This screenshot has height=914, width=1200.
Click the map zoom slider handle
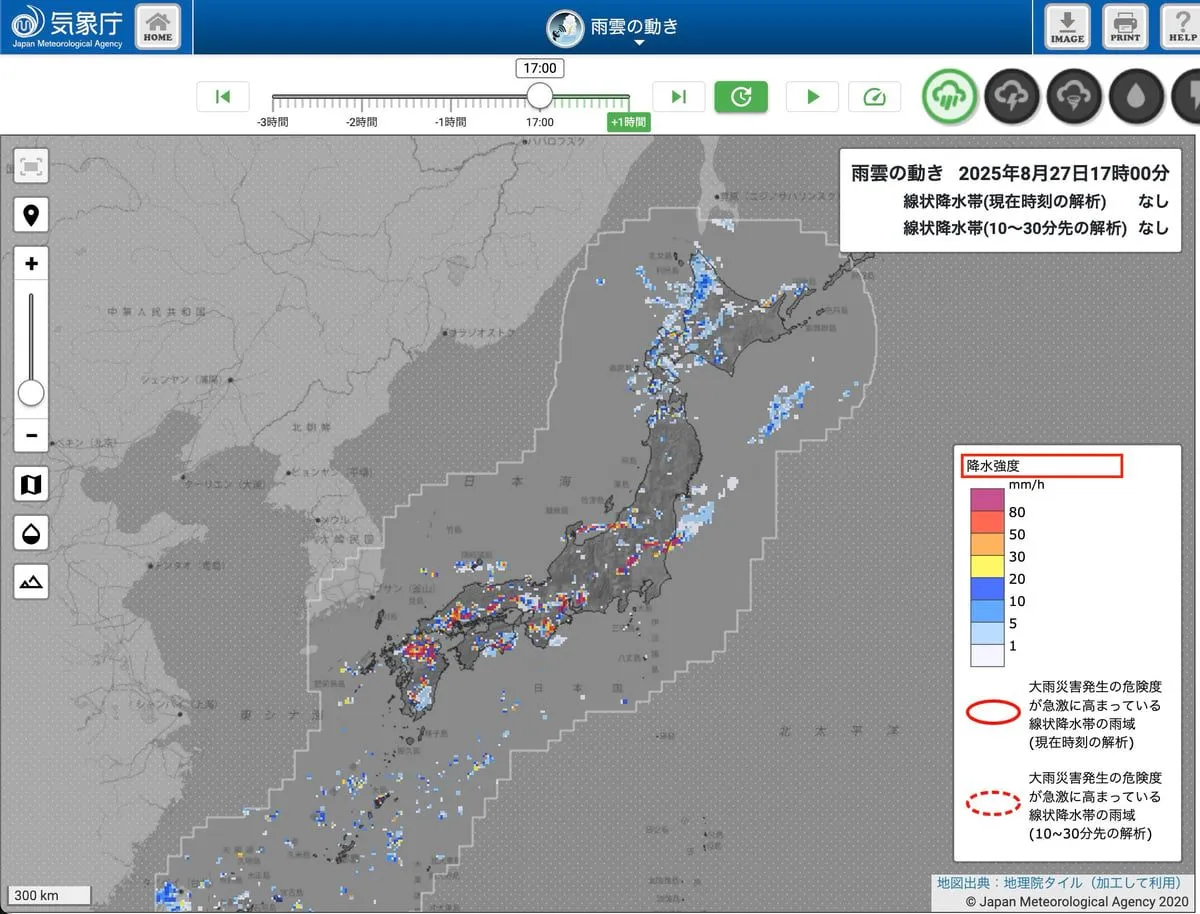31,392
